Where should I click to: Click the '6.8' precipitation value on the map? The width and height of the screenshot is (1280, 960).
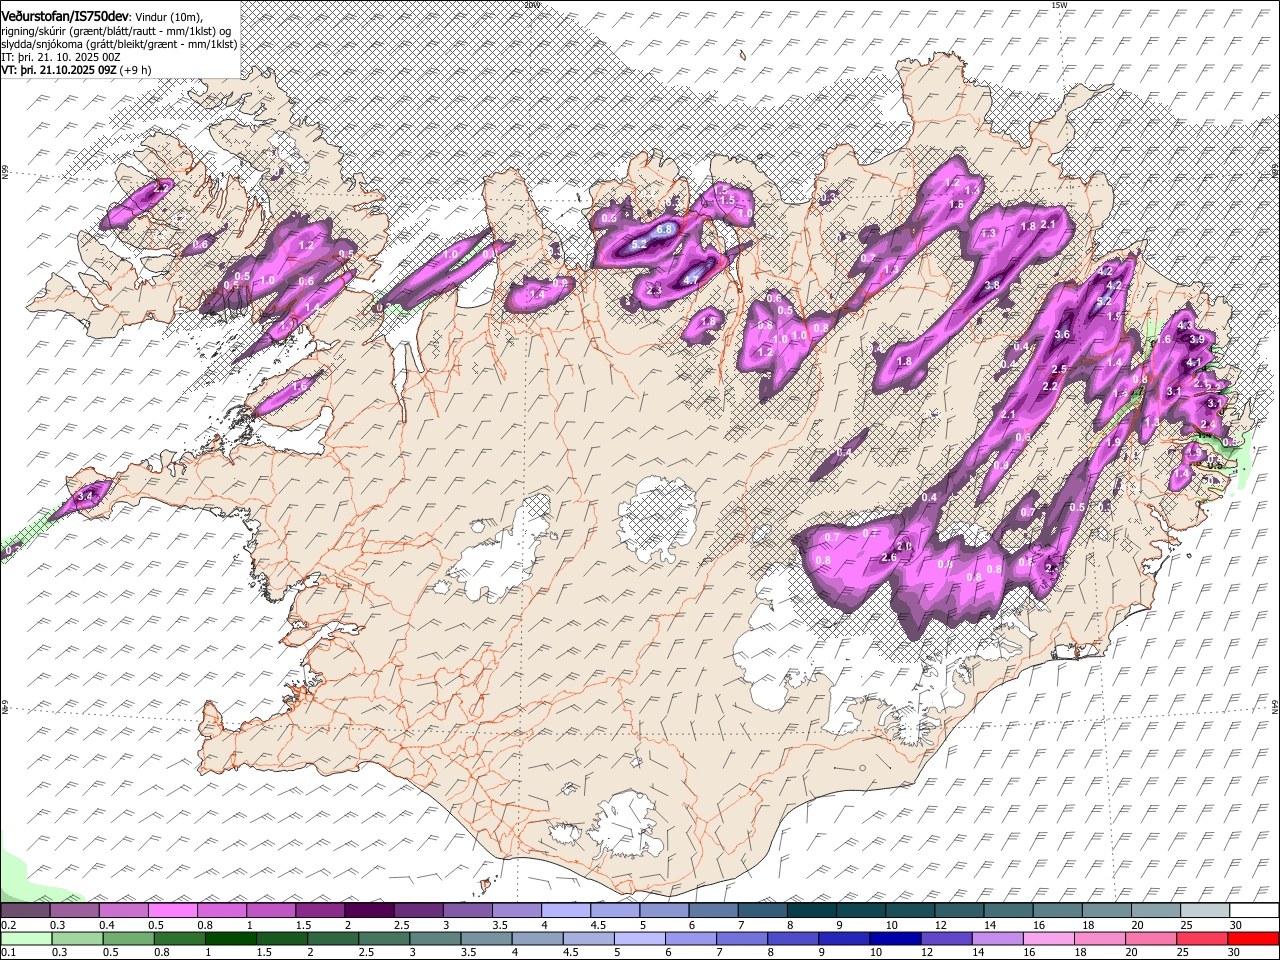coord(663,229)
